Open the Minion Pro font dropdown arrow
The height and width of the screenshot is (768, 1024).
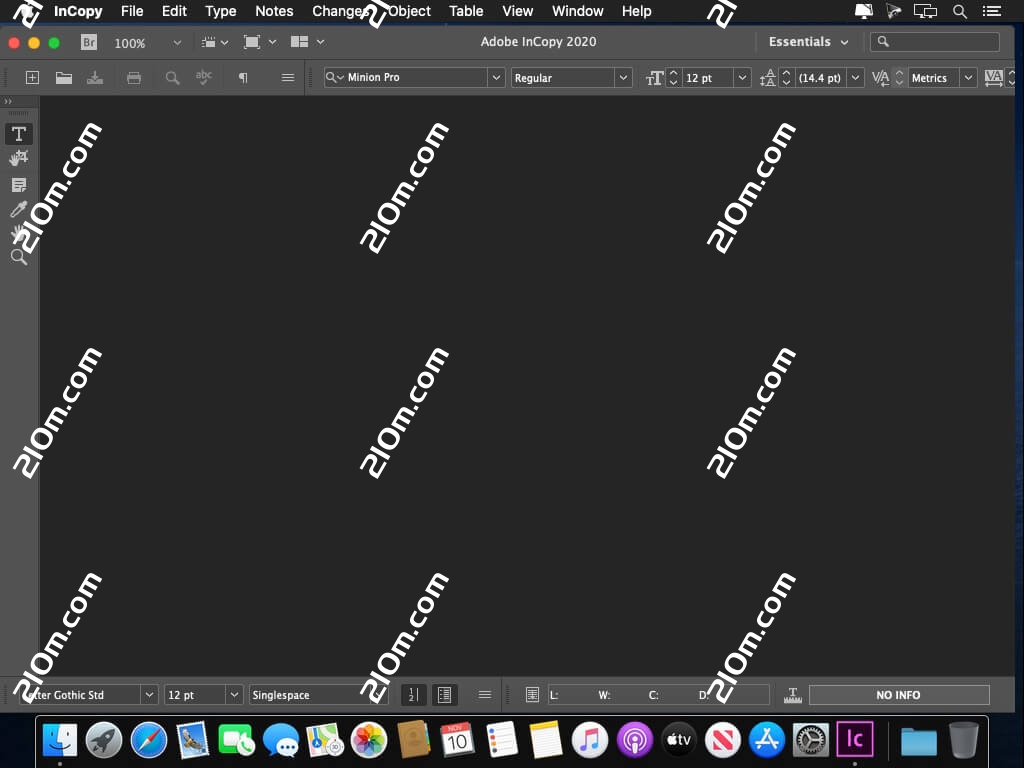click(496, 78)
